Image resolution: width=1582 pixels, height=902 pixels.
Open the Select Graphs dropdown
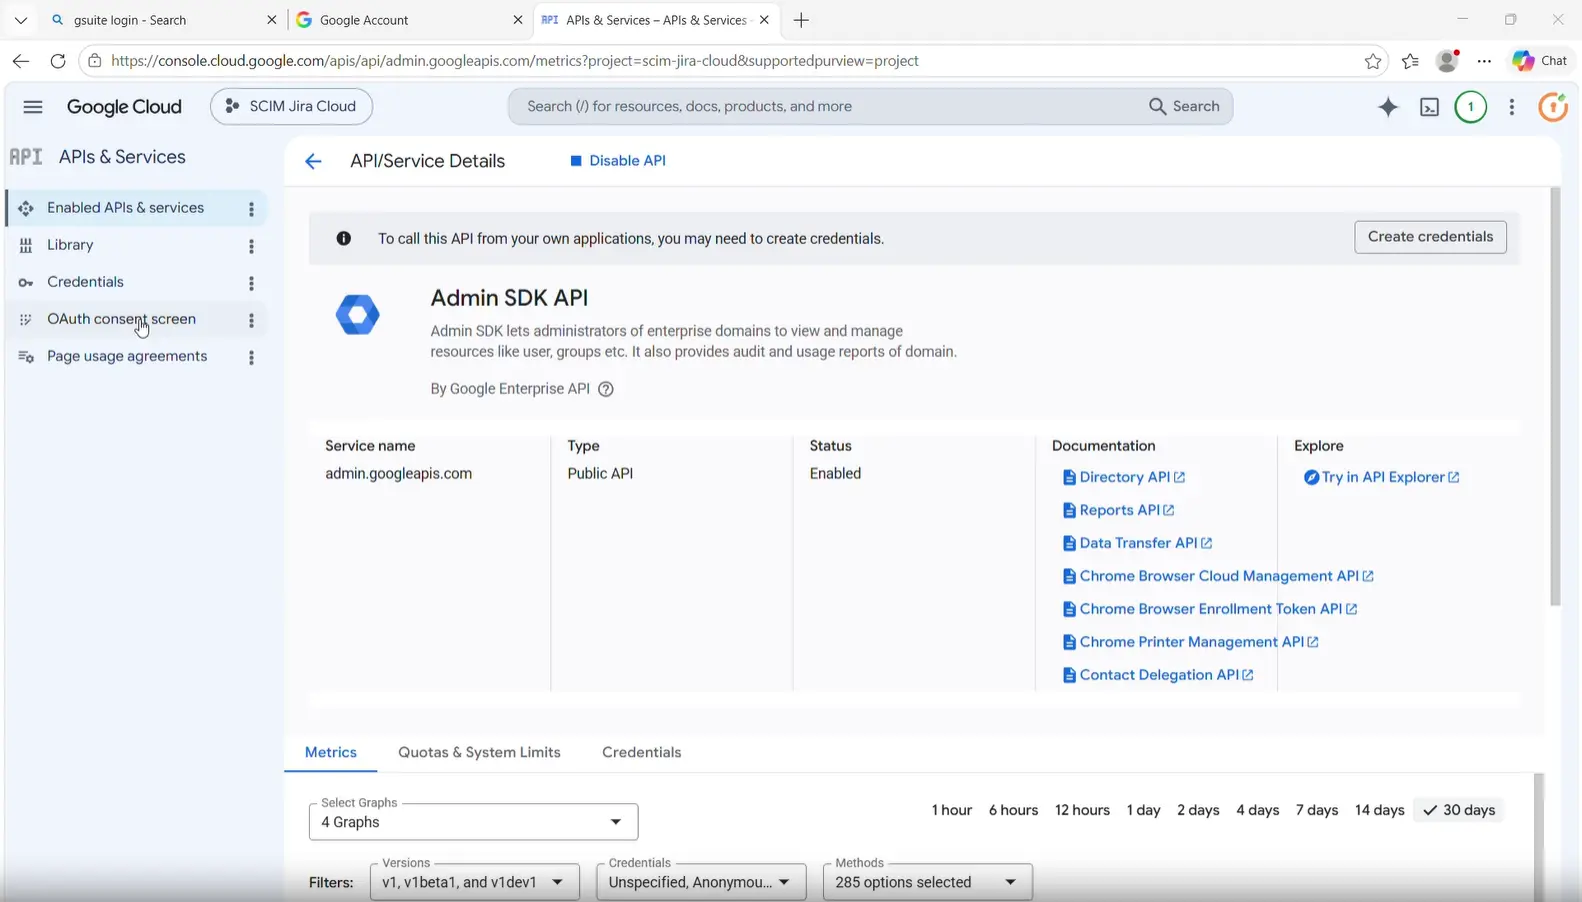[473, 821]
